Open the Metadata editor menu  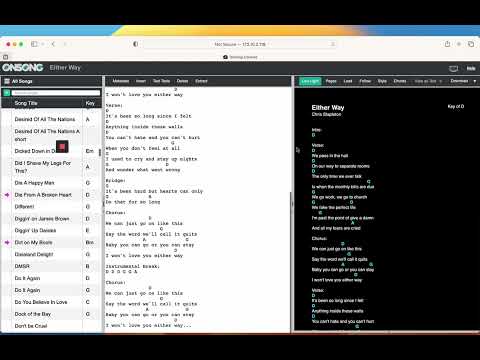tap(120, 81)
